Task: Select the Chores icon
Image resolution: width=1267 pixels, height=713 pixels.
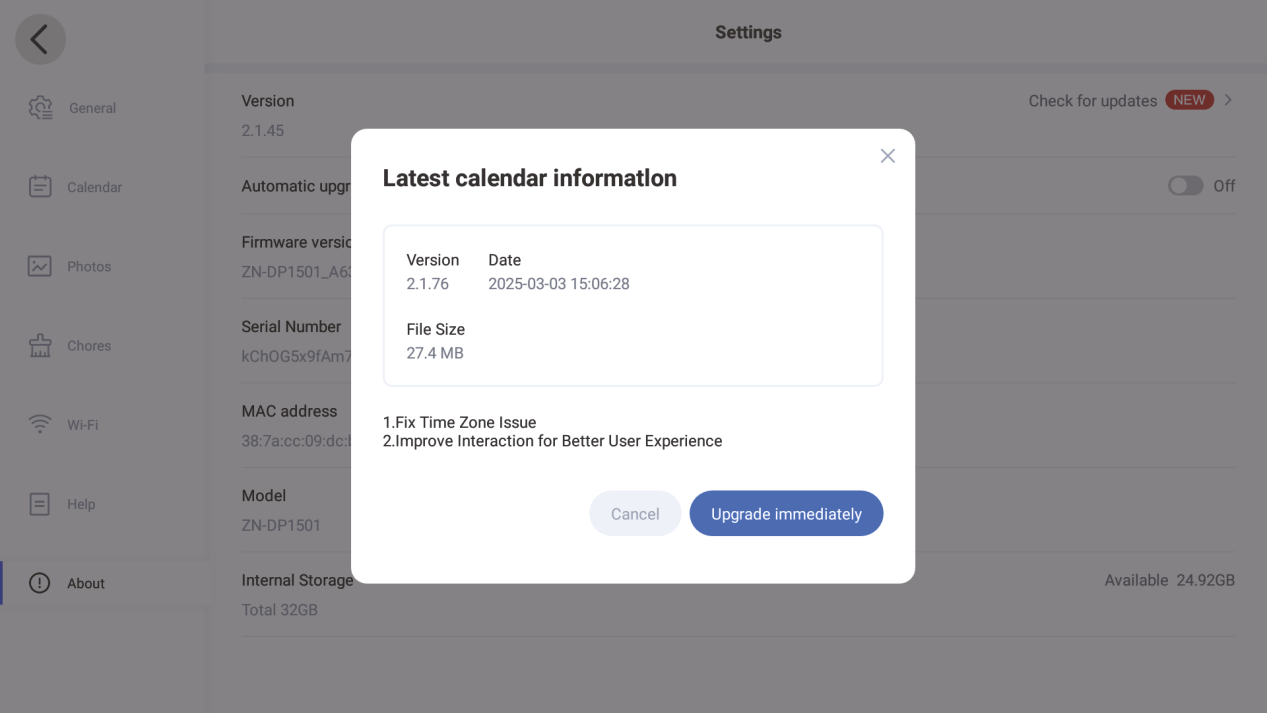Action: [40, 344]
